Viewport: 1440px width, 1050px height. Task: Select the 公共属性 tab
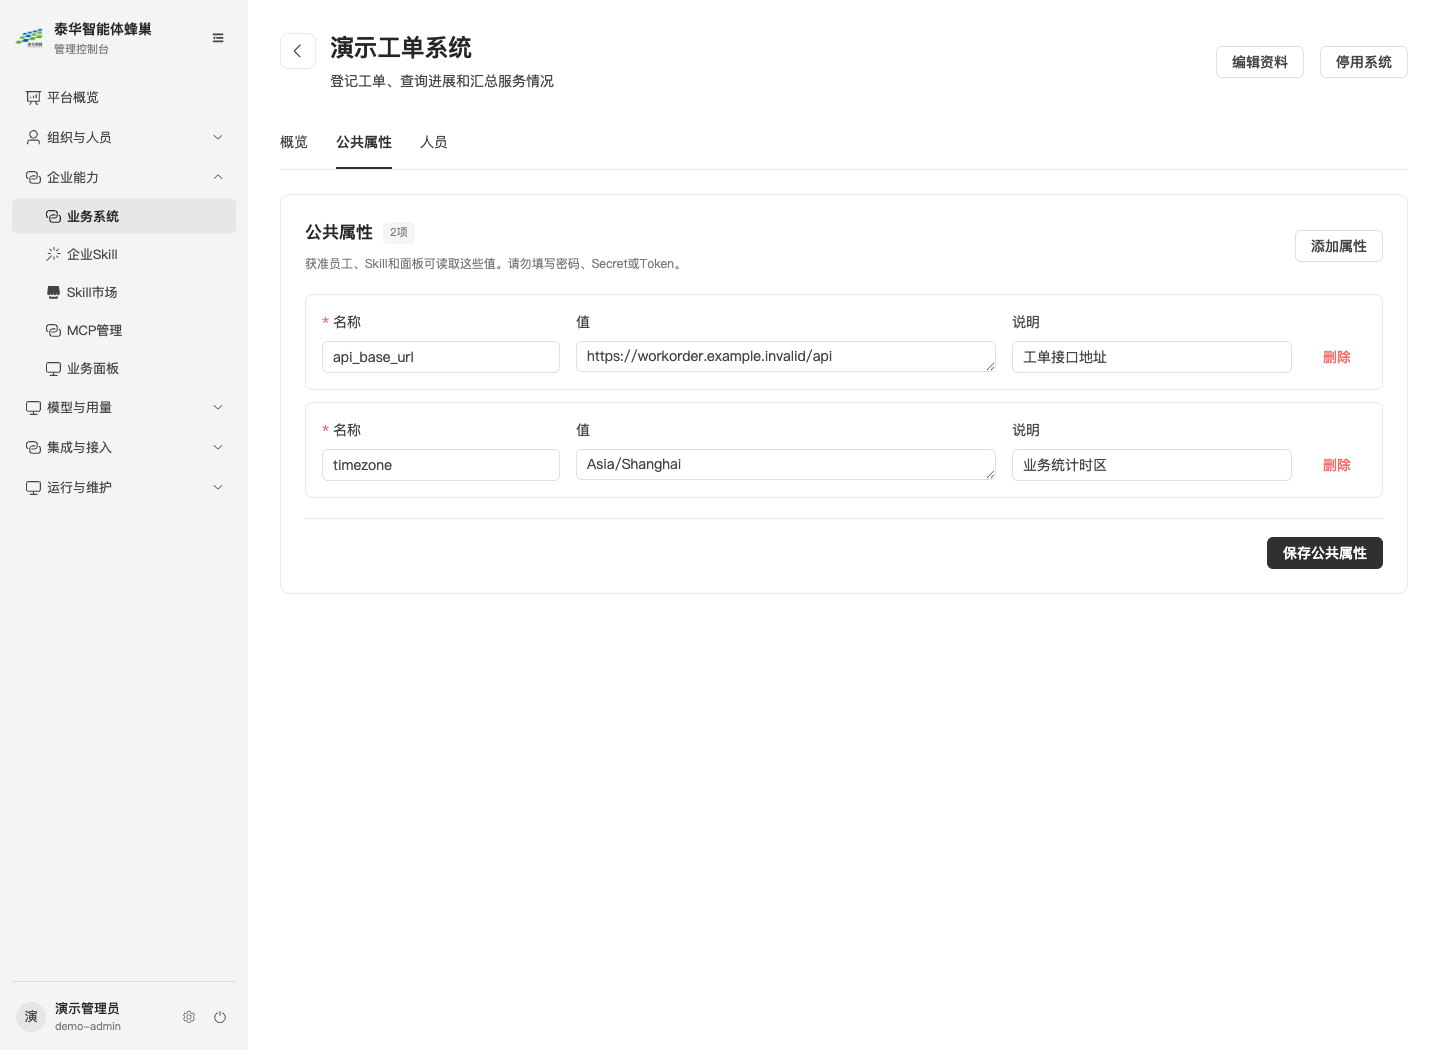click(x=364, y=142)
